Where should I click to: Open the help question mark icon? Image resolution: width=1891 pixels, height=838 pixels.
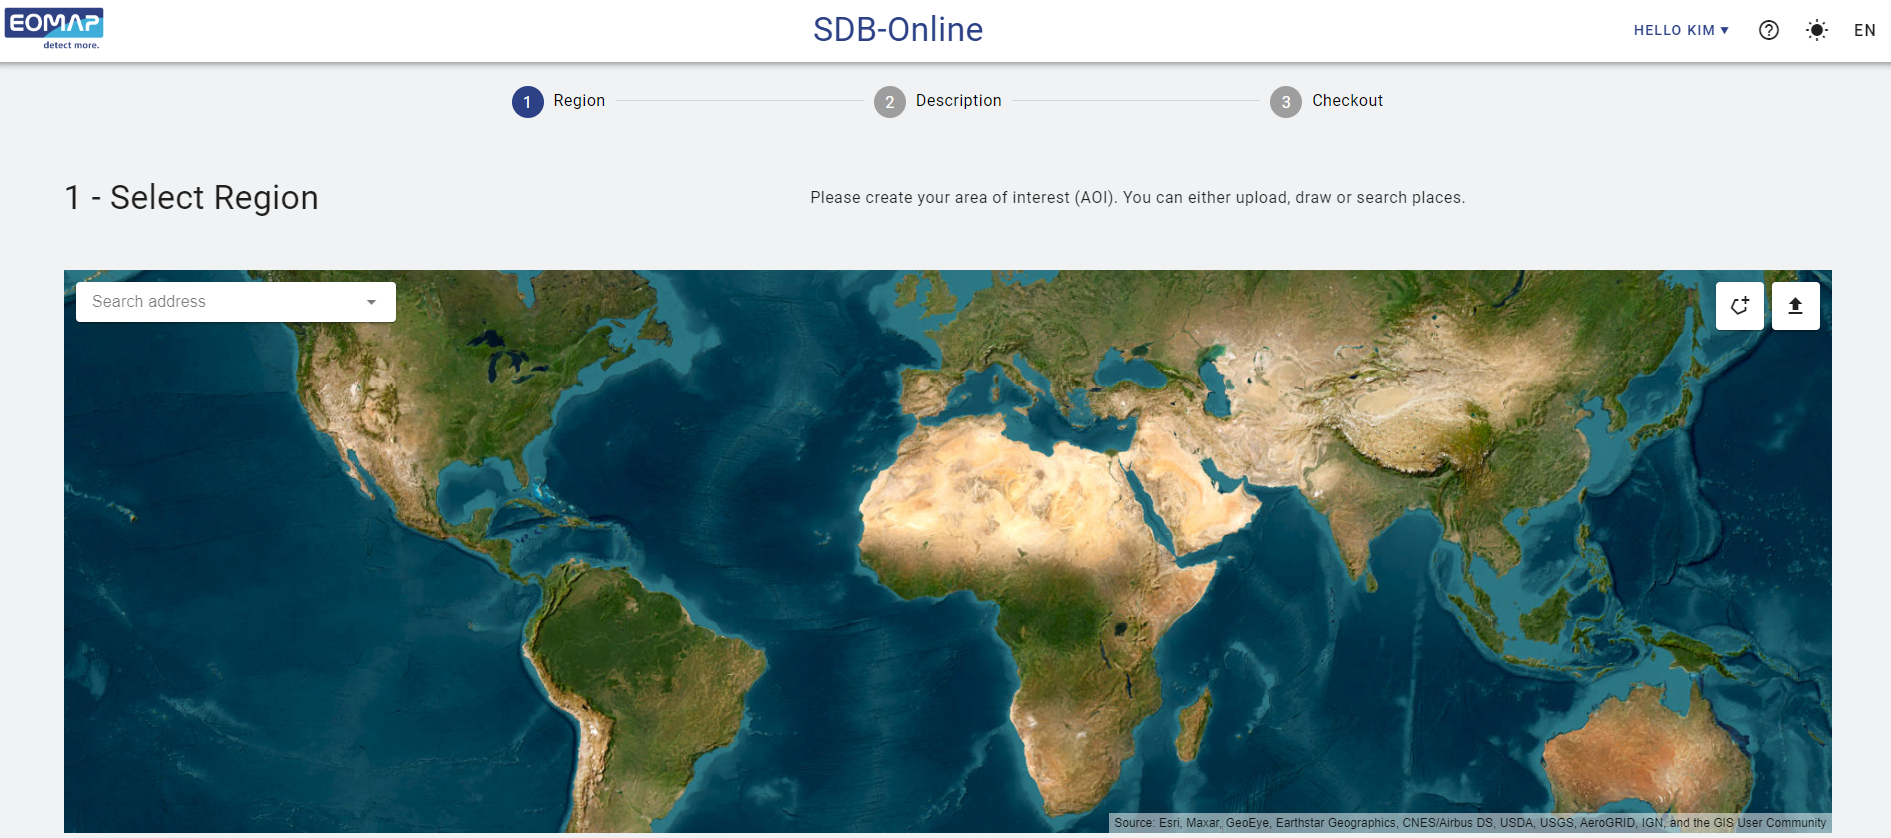coord(1768,30)
